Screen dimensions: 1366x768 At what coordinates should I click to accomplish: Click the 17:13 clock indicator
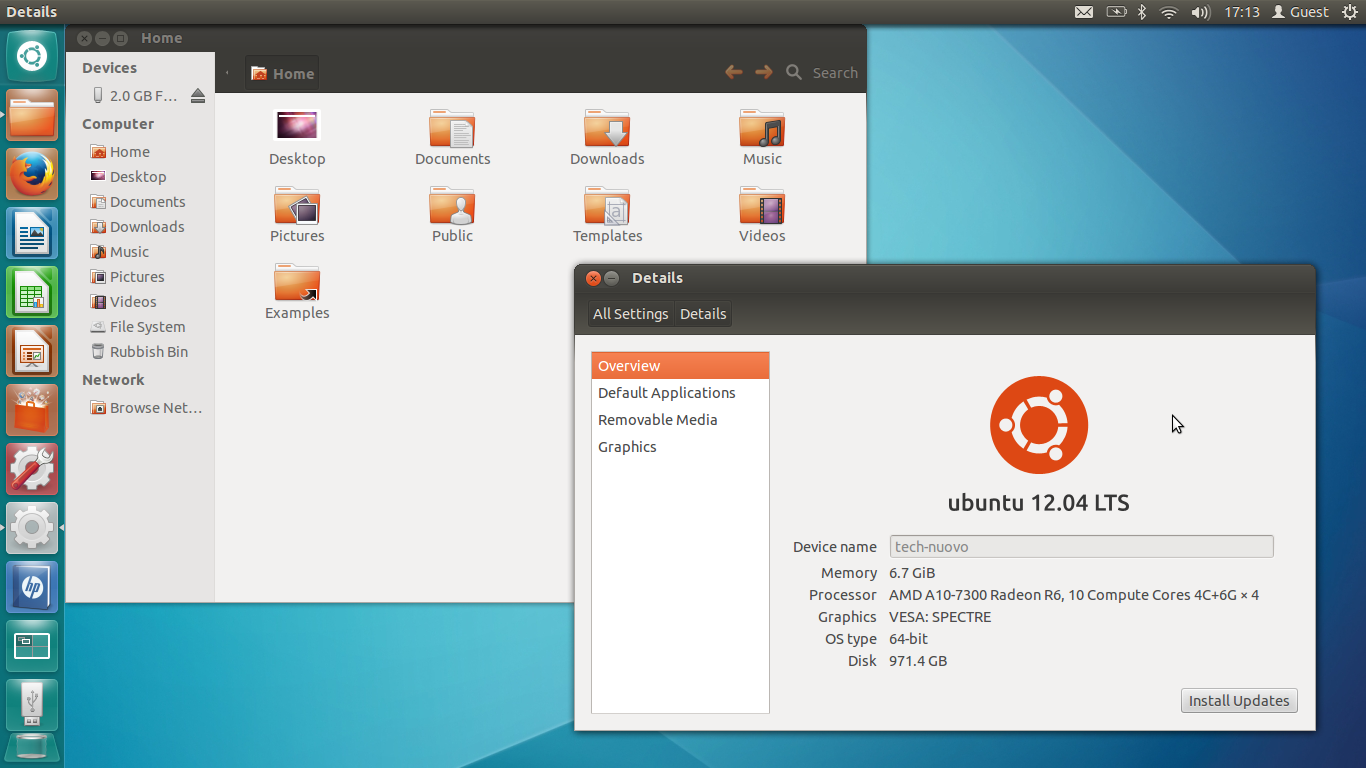click(1241, 12)
